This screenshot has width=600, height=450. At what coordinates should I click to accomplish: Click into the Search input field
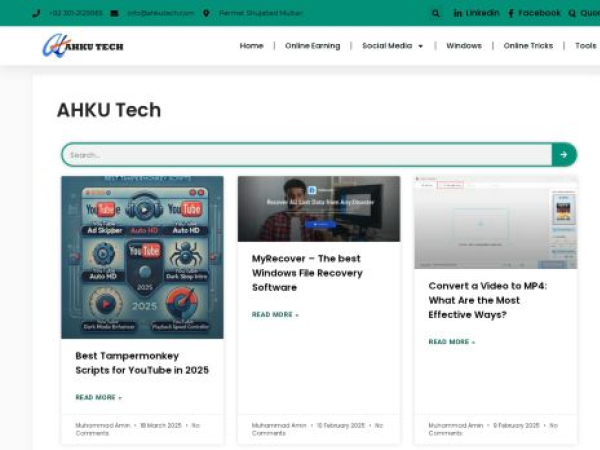(x=307, y=155)
